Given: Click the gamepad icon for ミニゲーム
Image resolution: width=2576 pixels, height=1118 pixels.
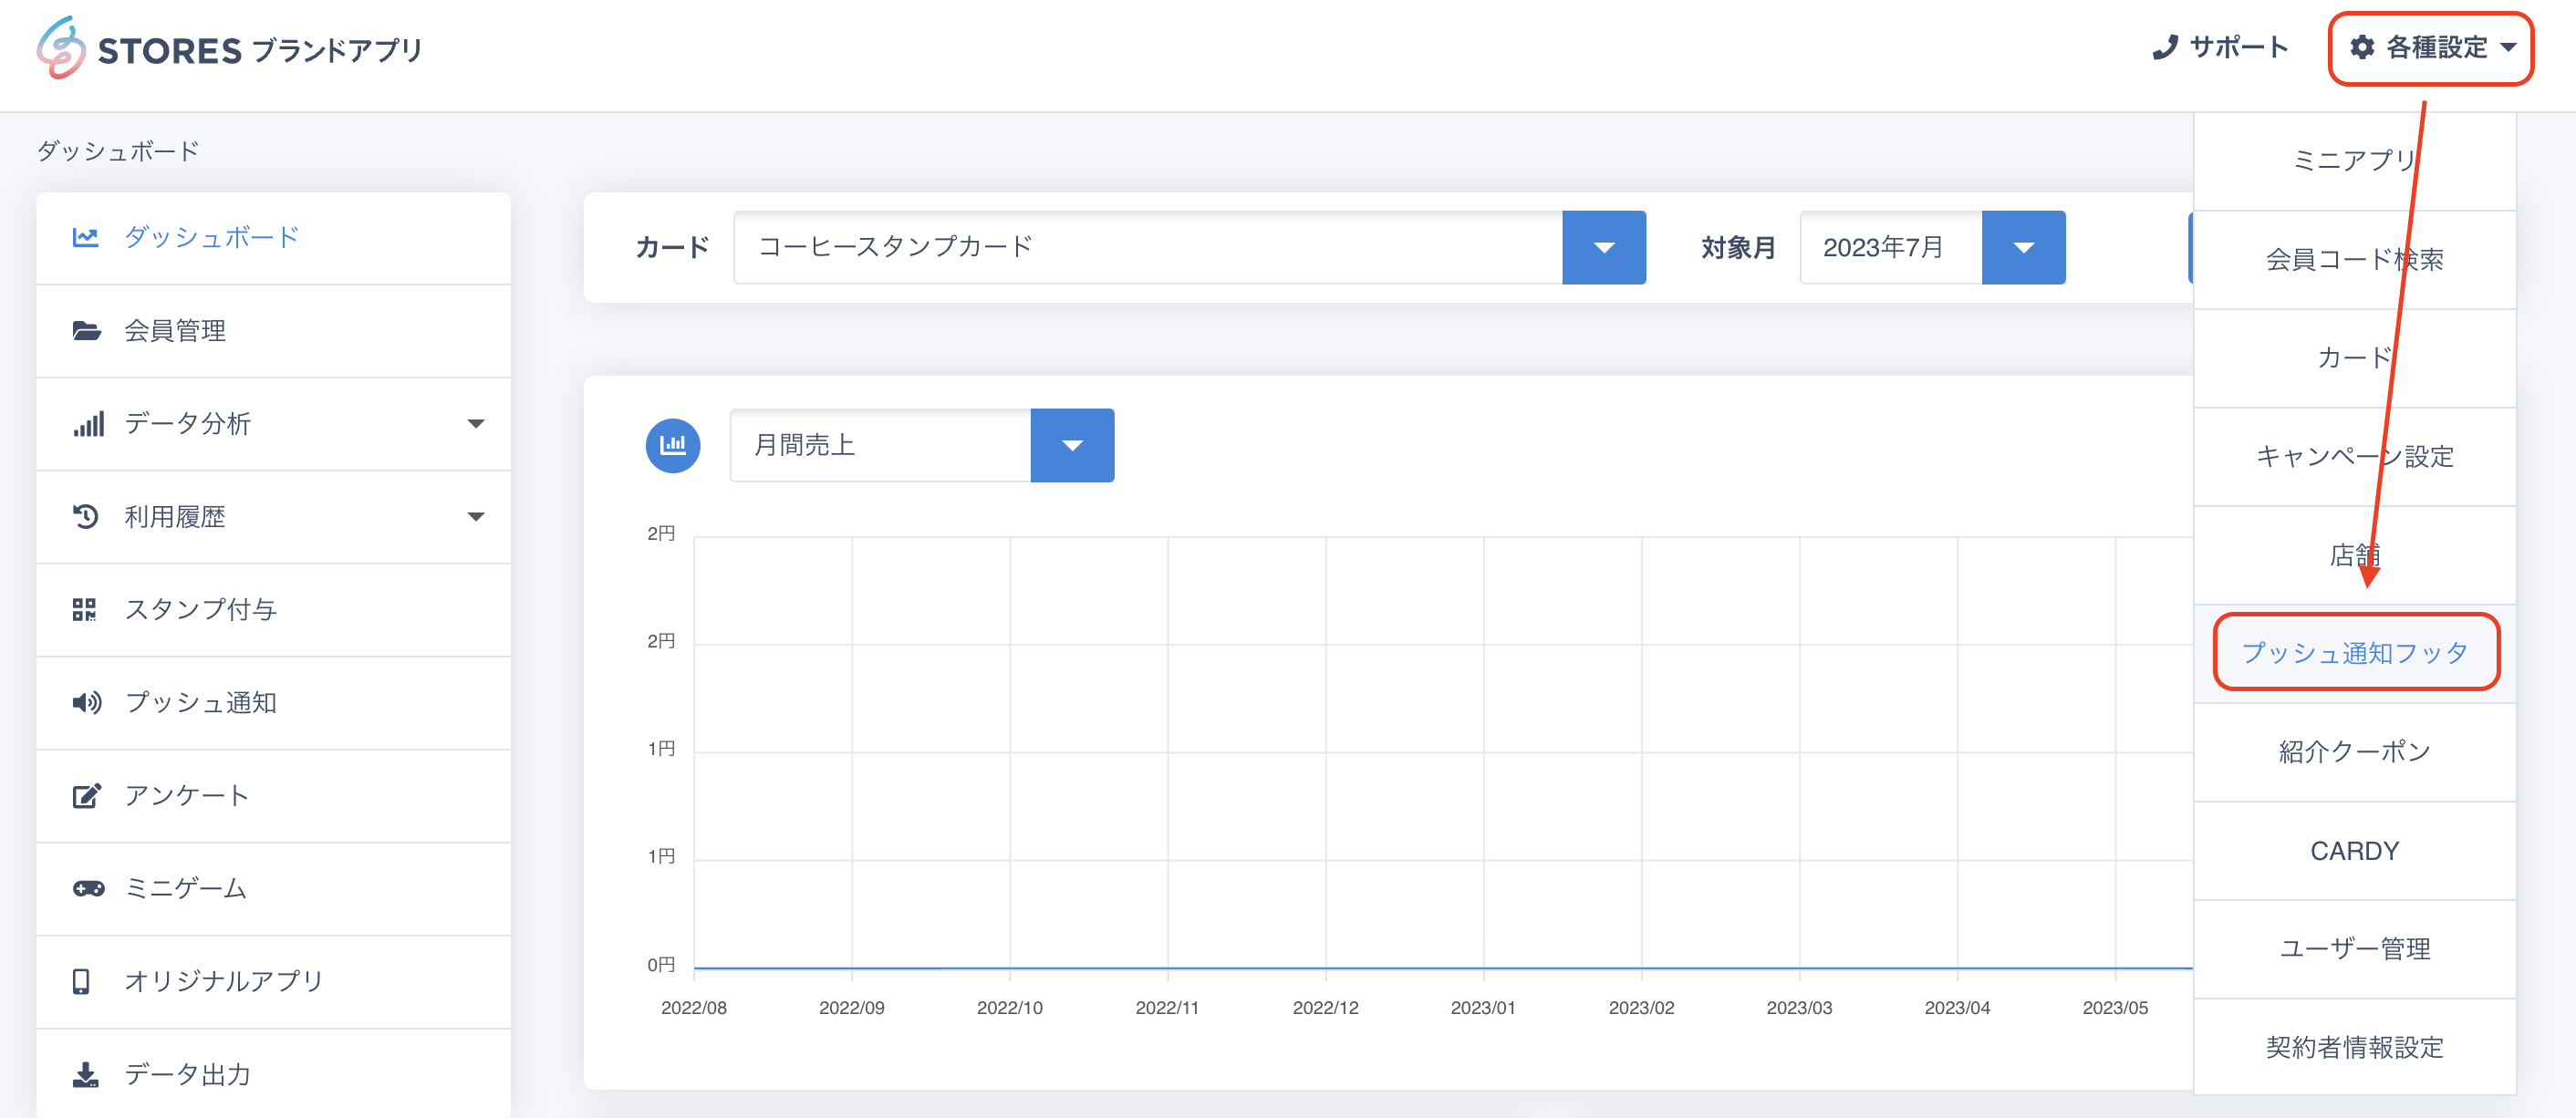Looking at the screenshot, I should [88, 888].
